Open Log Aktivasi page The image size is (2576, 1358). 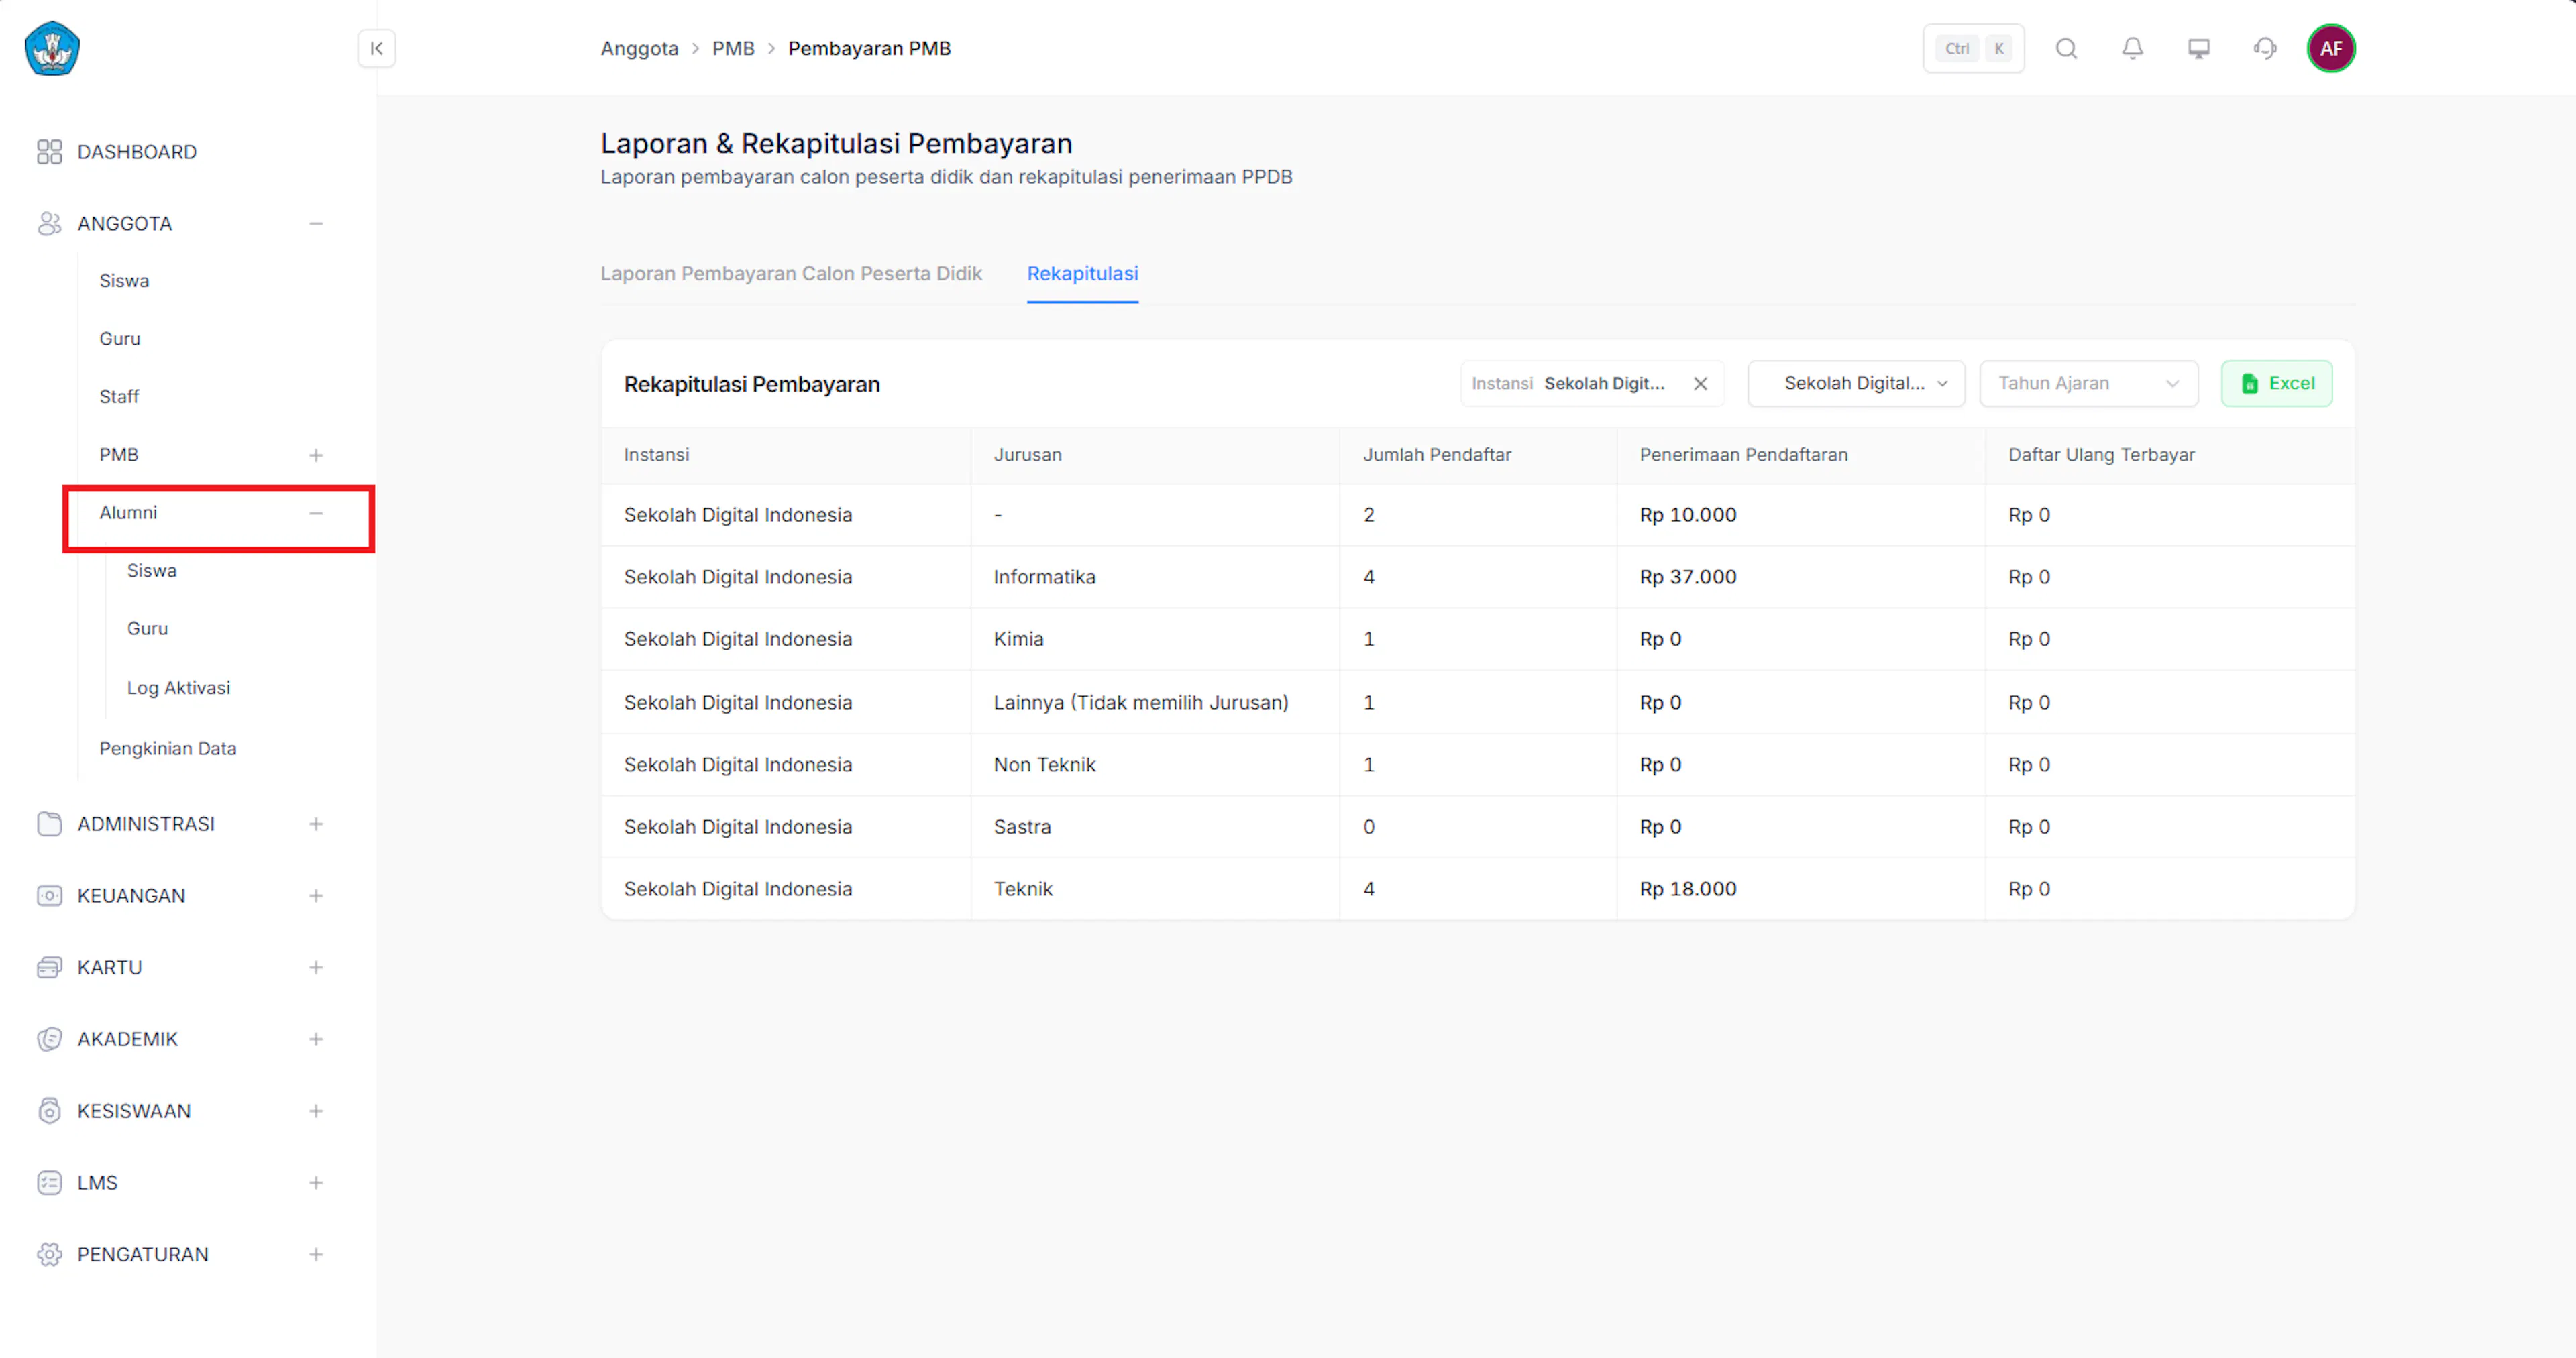point(178,688)
